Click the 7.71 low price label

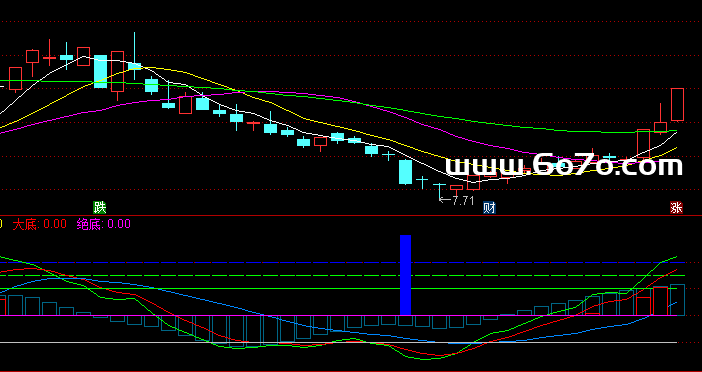463,201
